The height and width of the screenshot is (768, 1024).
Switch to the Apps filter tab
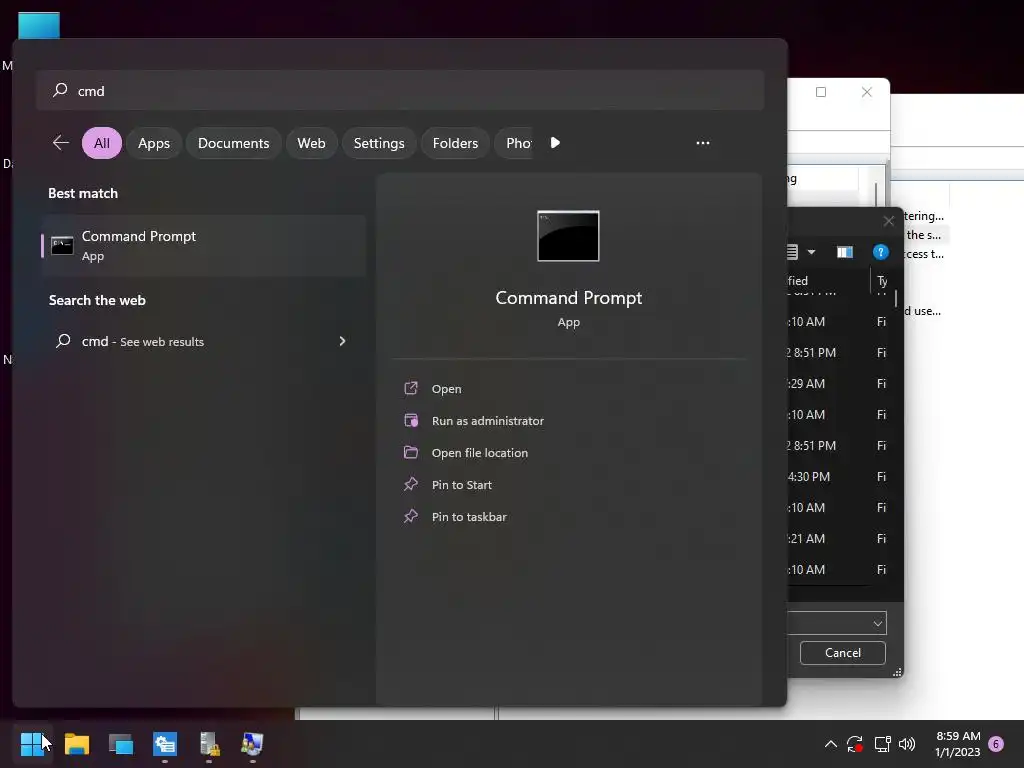point(153,143)
